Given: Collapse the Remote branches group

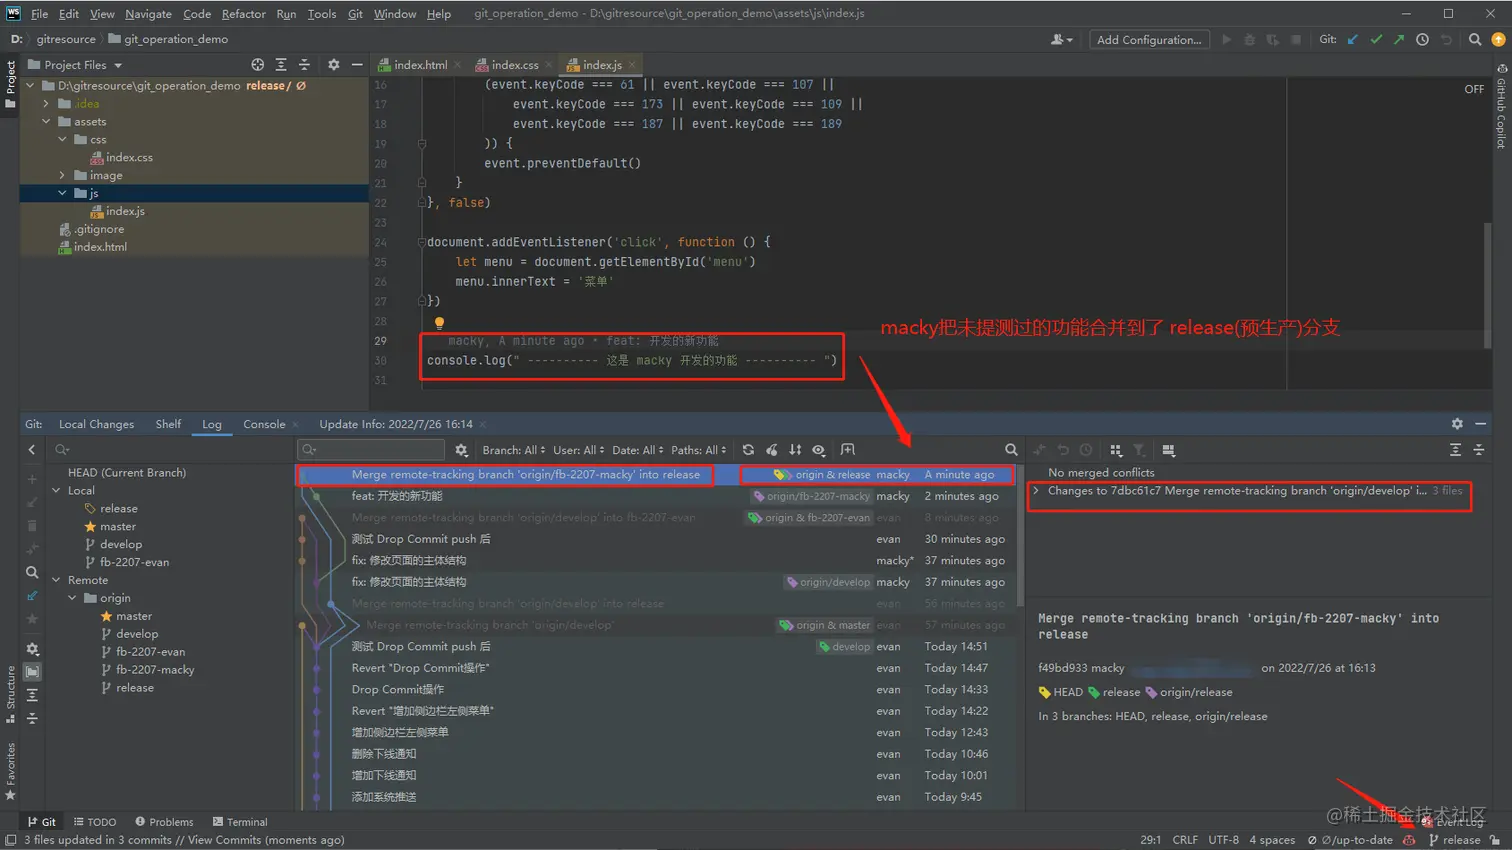Looking at the screenshot, I should [x=56, y=581].
